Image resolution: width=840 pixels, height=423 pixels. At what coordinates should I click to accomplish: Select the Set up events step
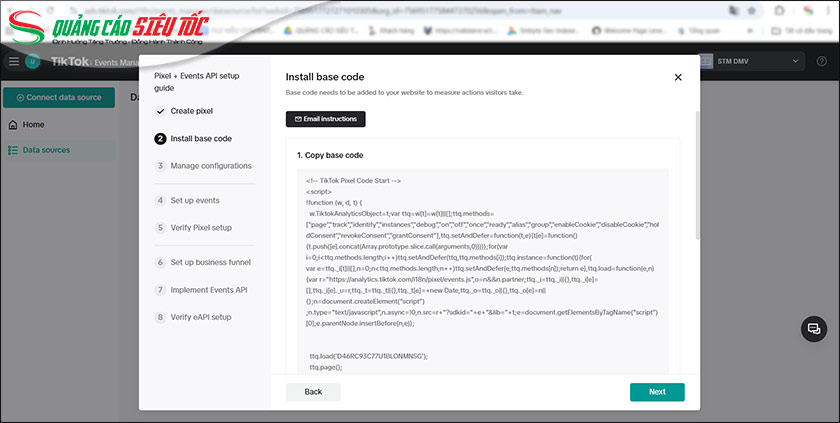[194, 201]
